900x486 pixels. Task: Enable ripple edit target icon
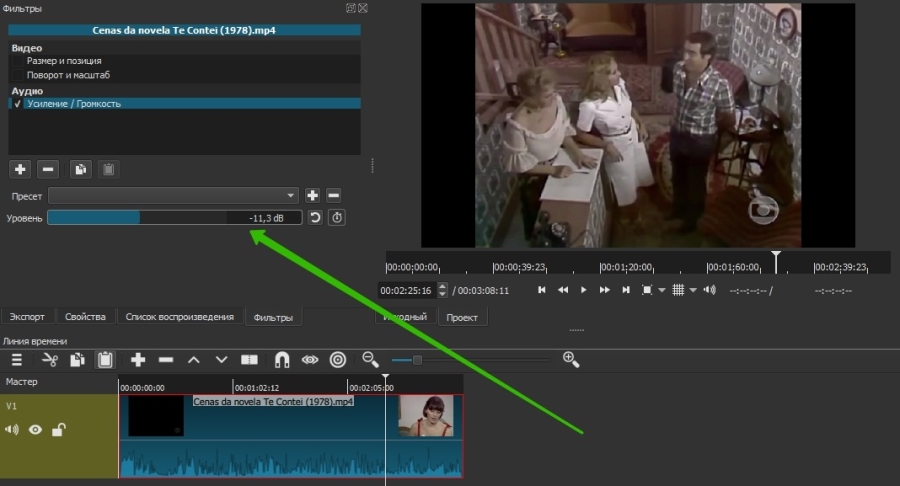(x=338, y=359)
